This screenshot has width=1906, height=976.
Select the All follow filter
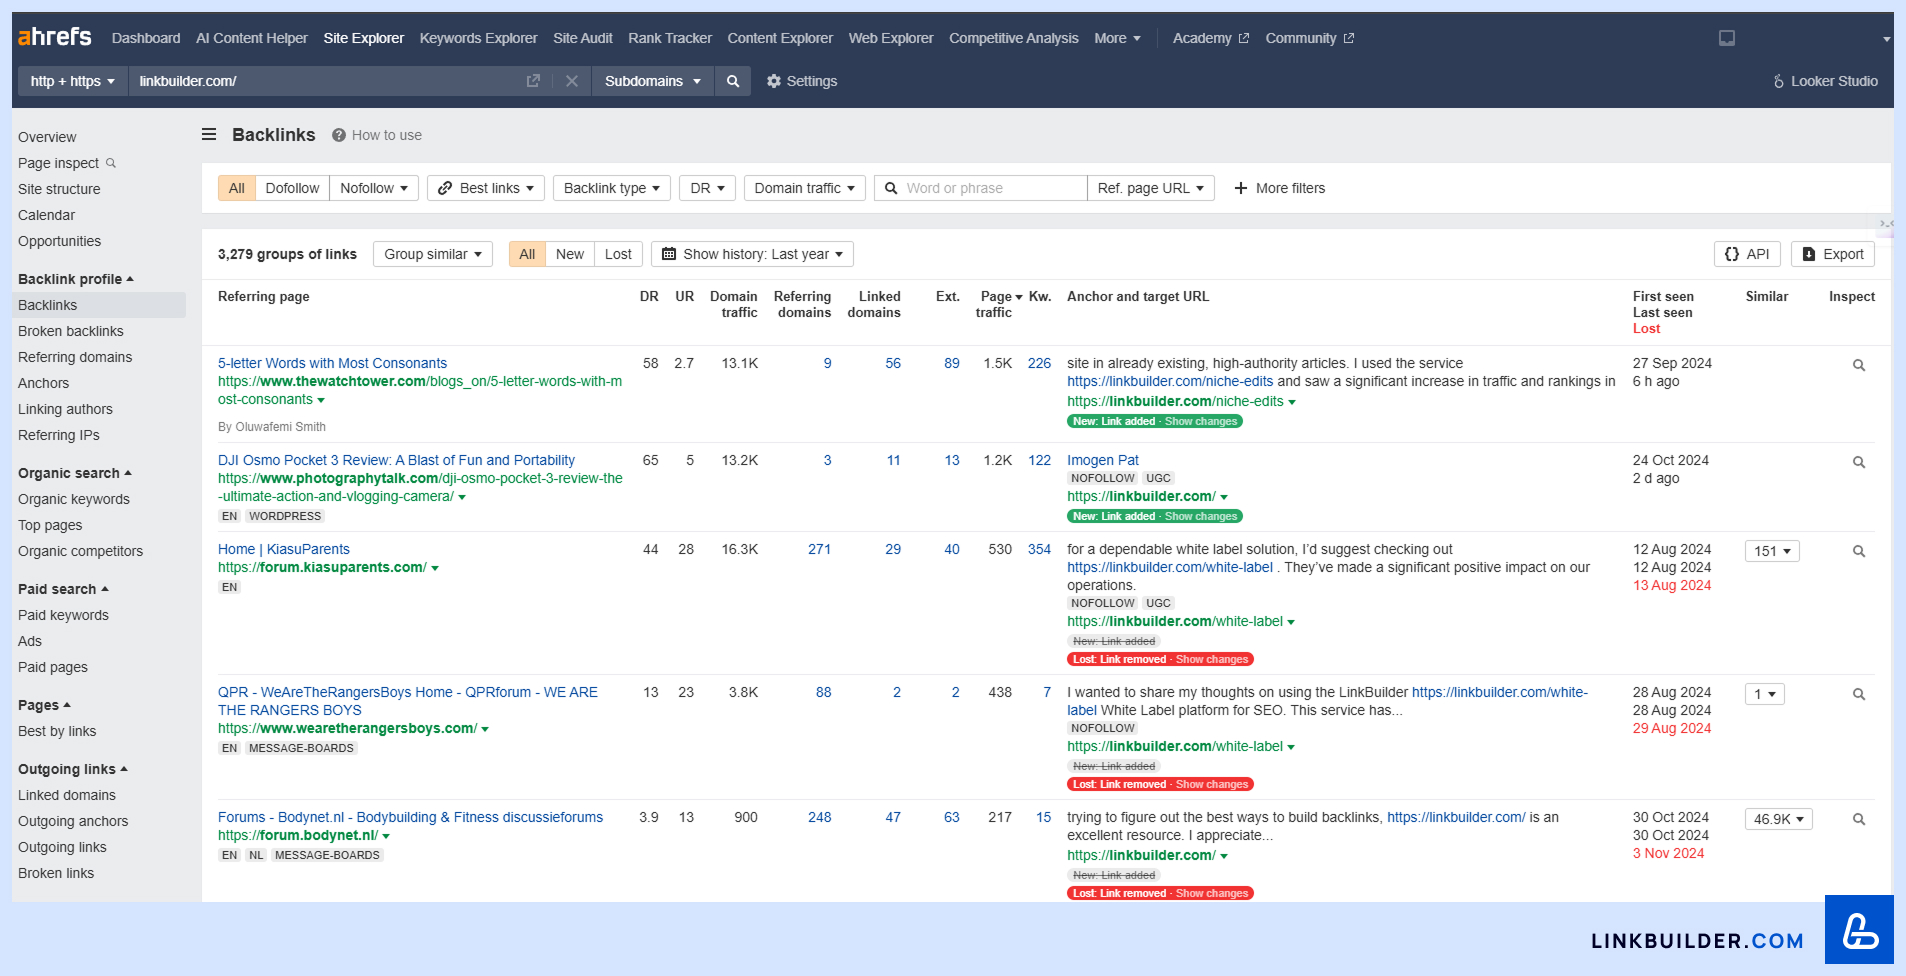click(x=237, y=188)
